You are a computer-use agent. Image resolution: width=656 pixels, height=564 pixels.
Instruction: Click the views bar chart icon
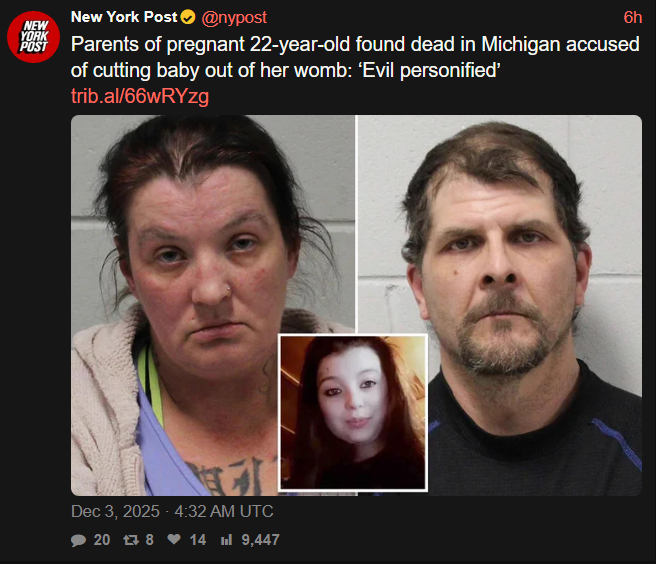(x=226, y=540)
